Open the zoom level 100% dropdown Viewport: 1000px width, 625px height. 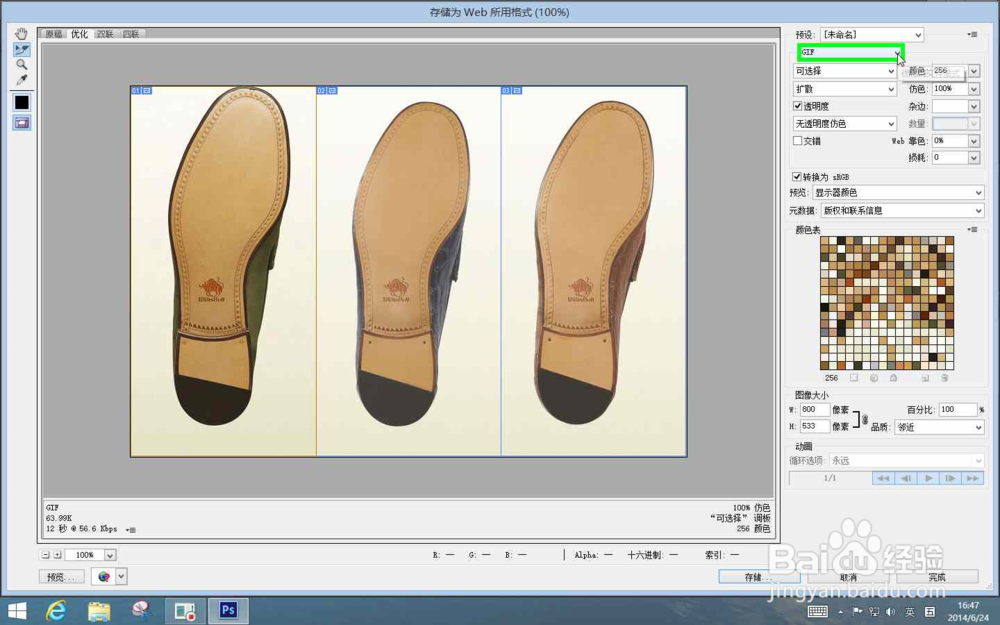pos(110,555)
